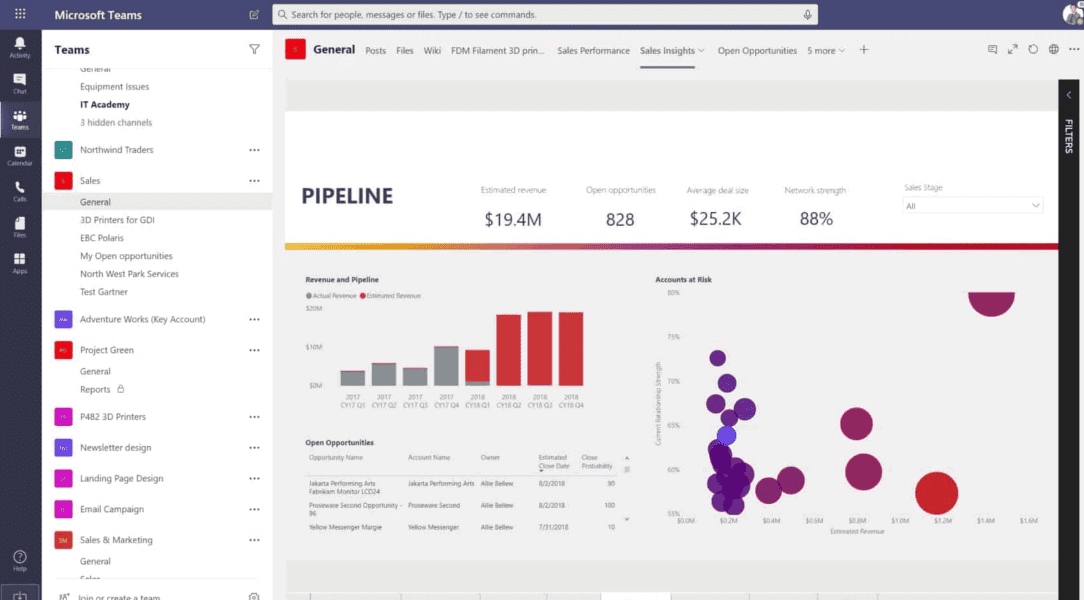Screen dimensions: 1084x600
Task: Expand the '5 more' tabs dropdown
Action: coord(825,50)
